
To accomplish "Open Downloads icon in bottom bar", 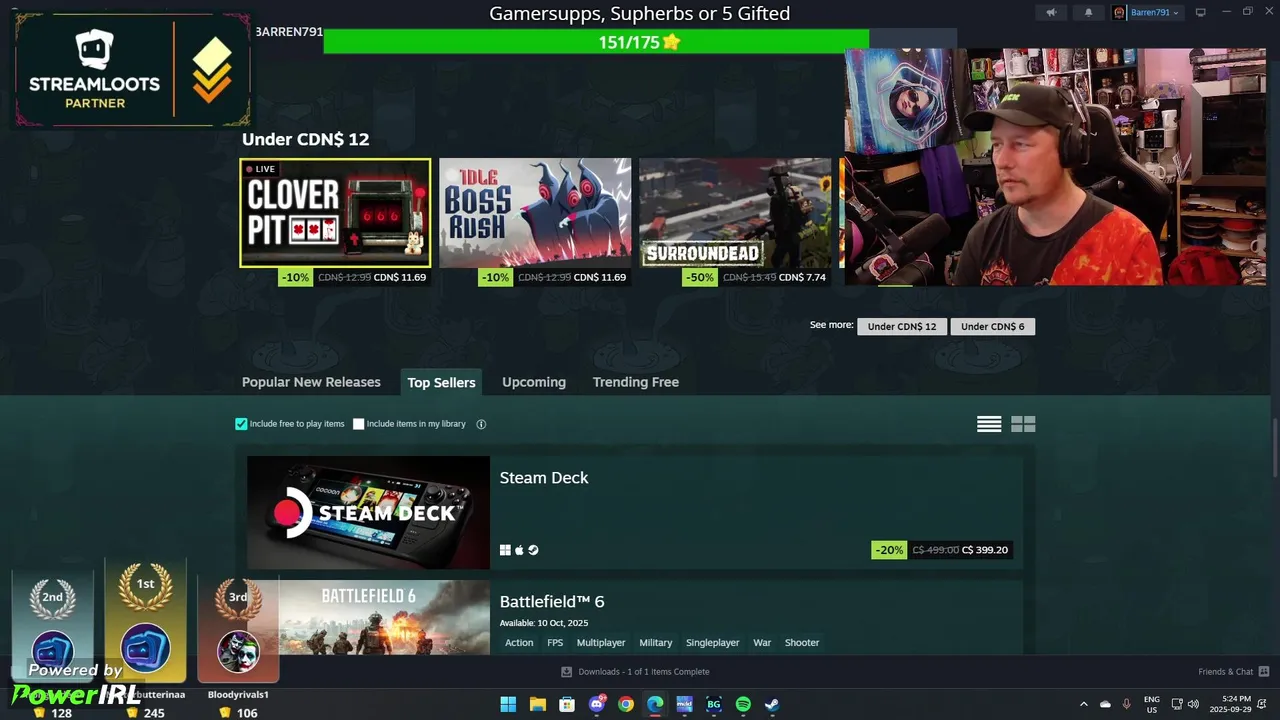I will tap(566, 672).
